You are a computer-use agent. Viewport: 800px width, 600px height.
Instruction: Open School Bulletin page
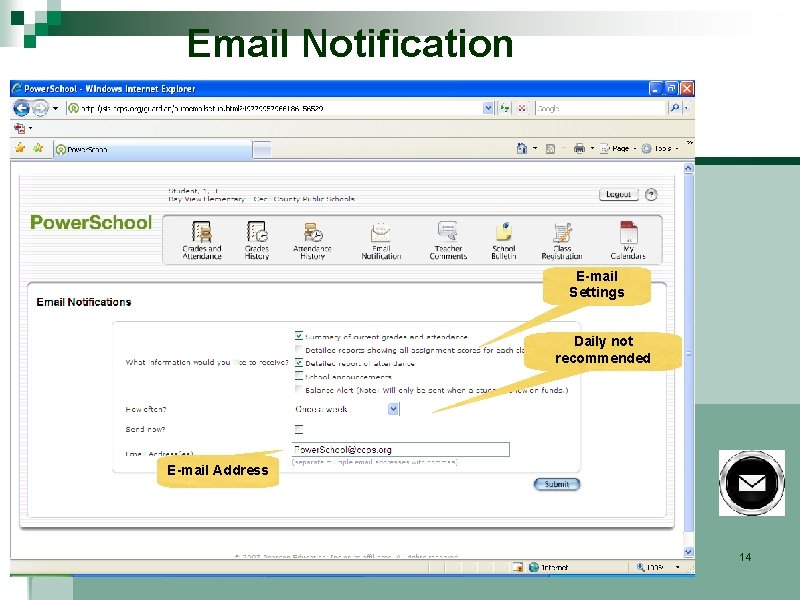coord(504,240)
